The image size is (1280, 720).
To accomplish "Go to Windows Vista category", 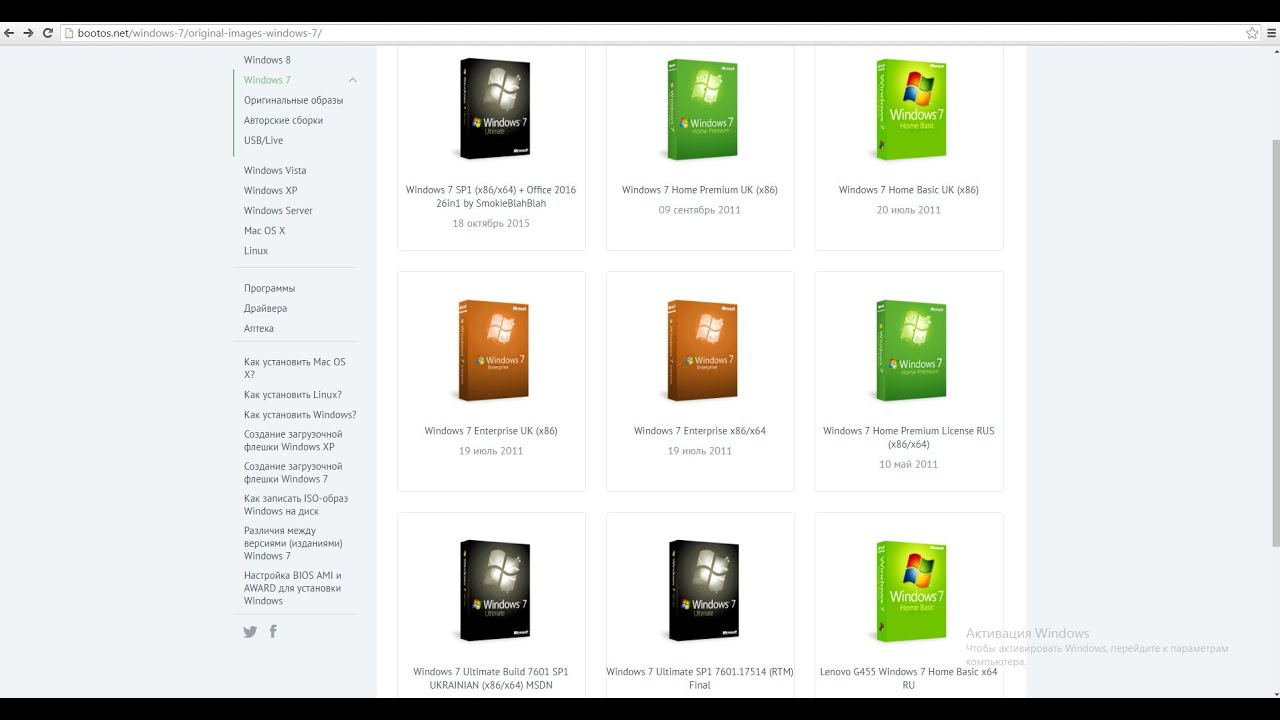I will [275, 170].
